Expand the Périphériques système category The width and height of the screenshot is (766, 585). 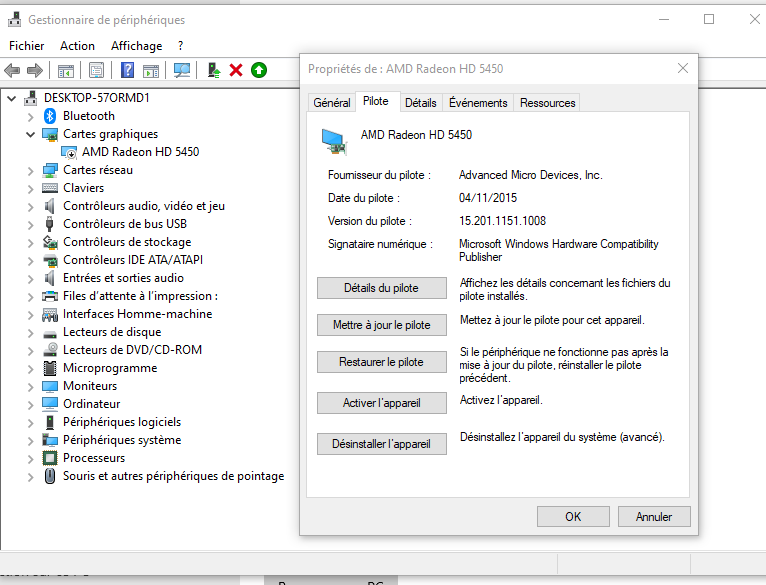[x=30, y=441]
